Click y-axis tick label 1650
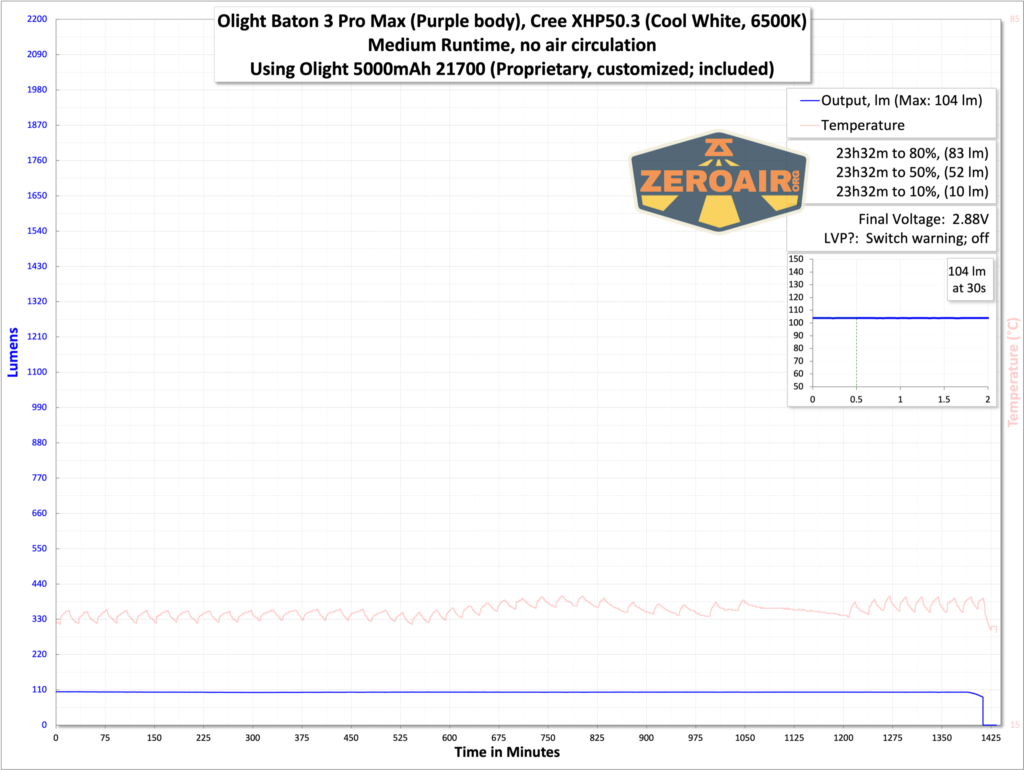This screenshot has height=770, width=1024. tap(37, 195)
